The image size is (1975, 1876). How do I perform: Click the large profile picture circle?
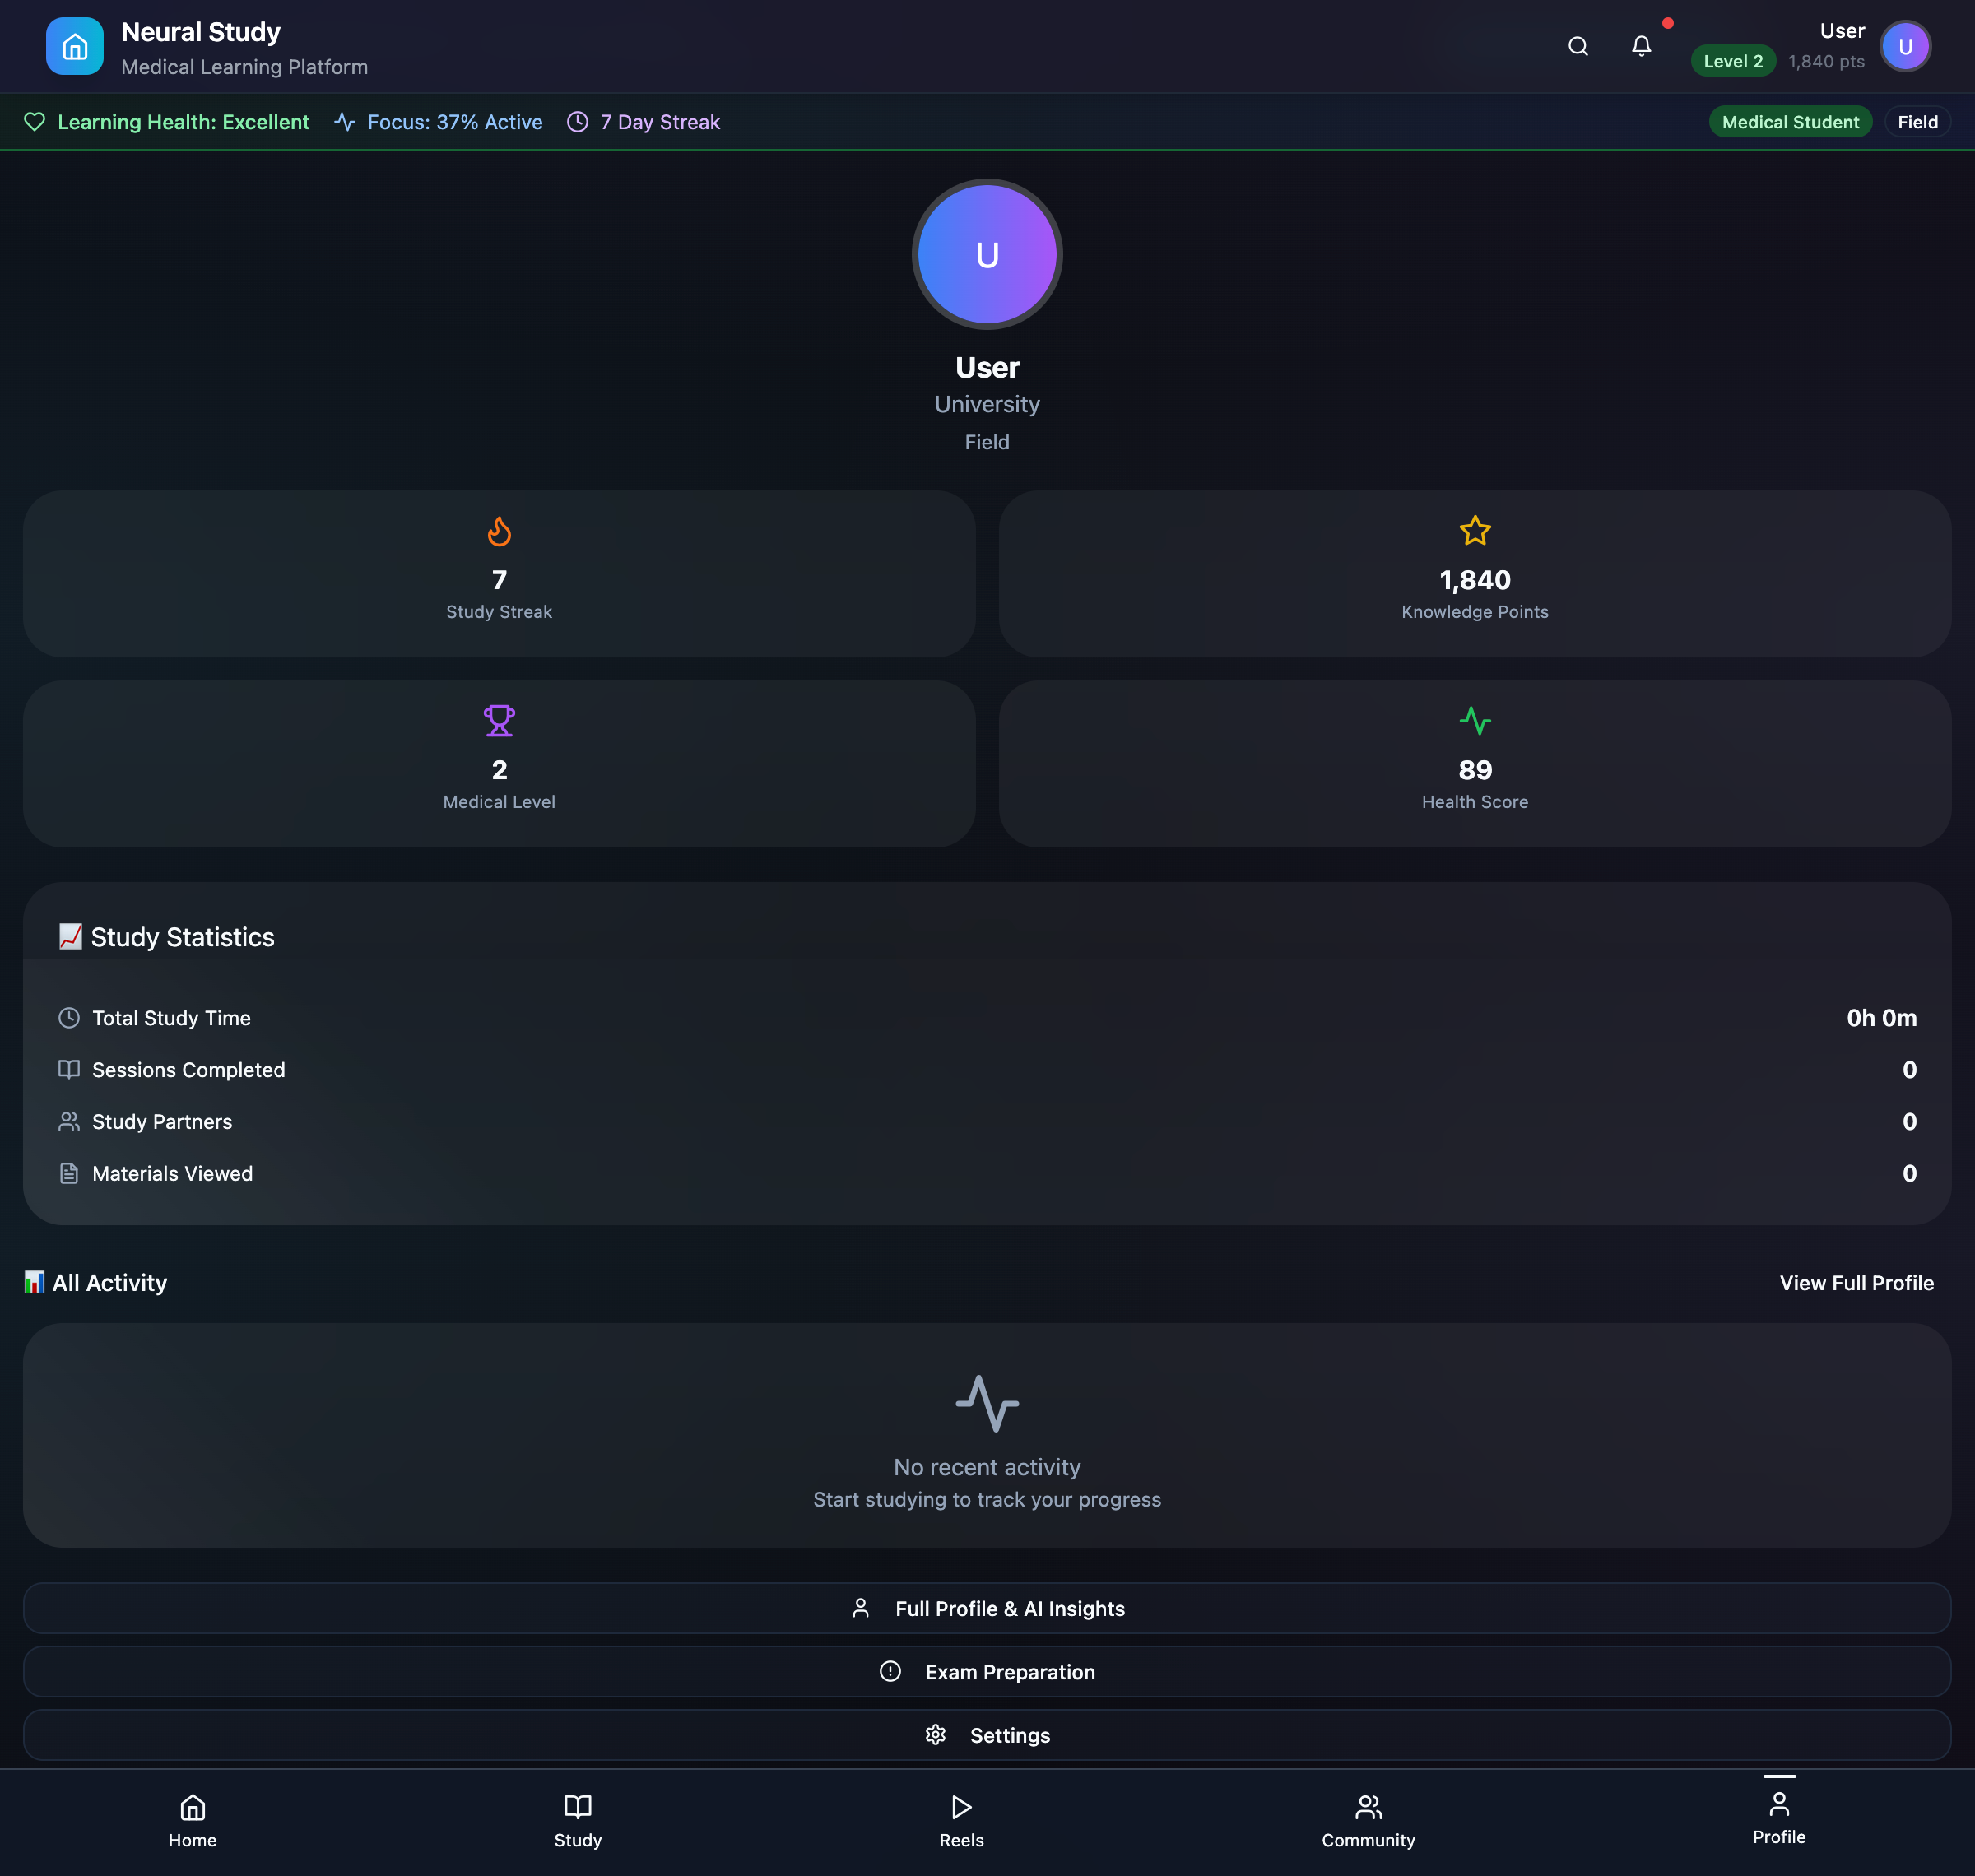986,254
